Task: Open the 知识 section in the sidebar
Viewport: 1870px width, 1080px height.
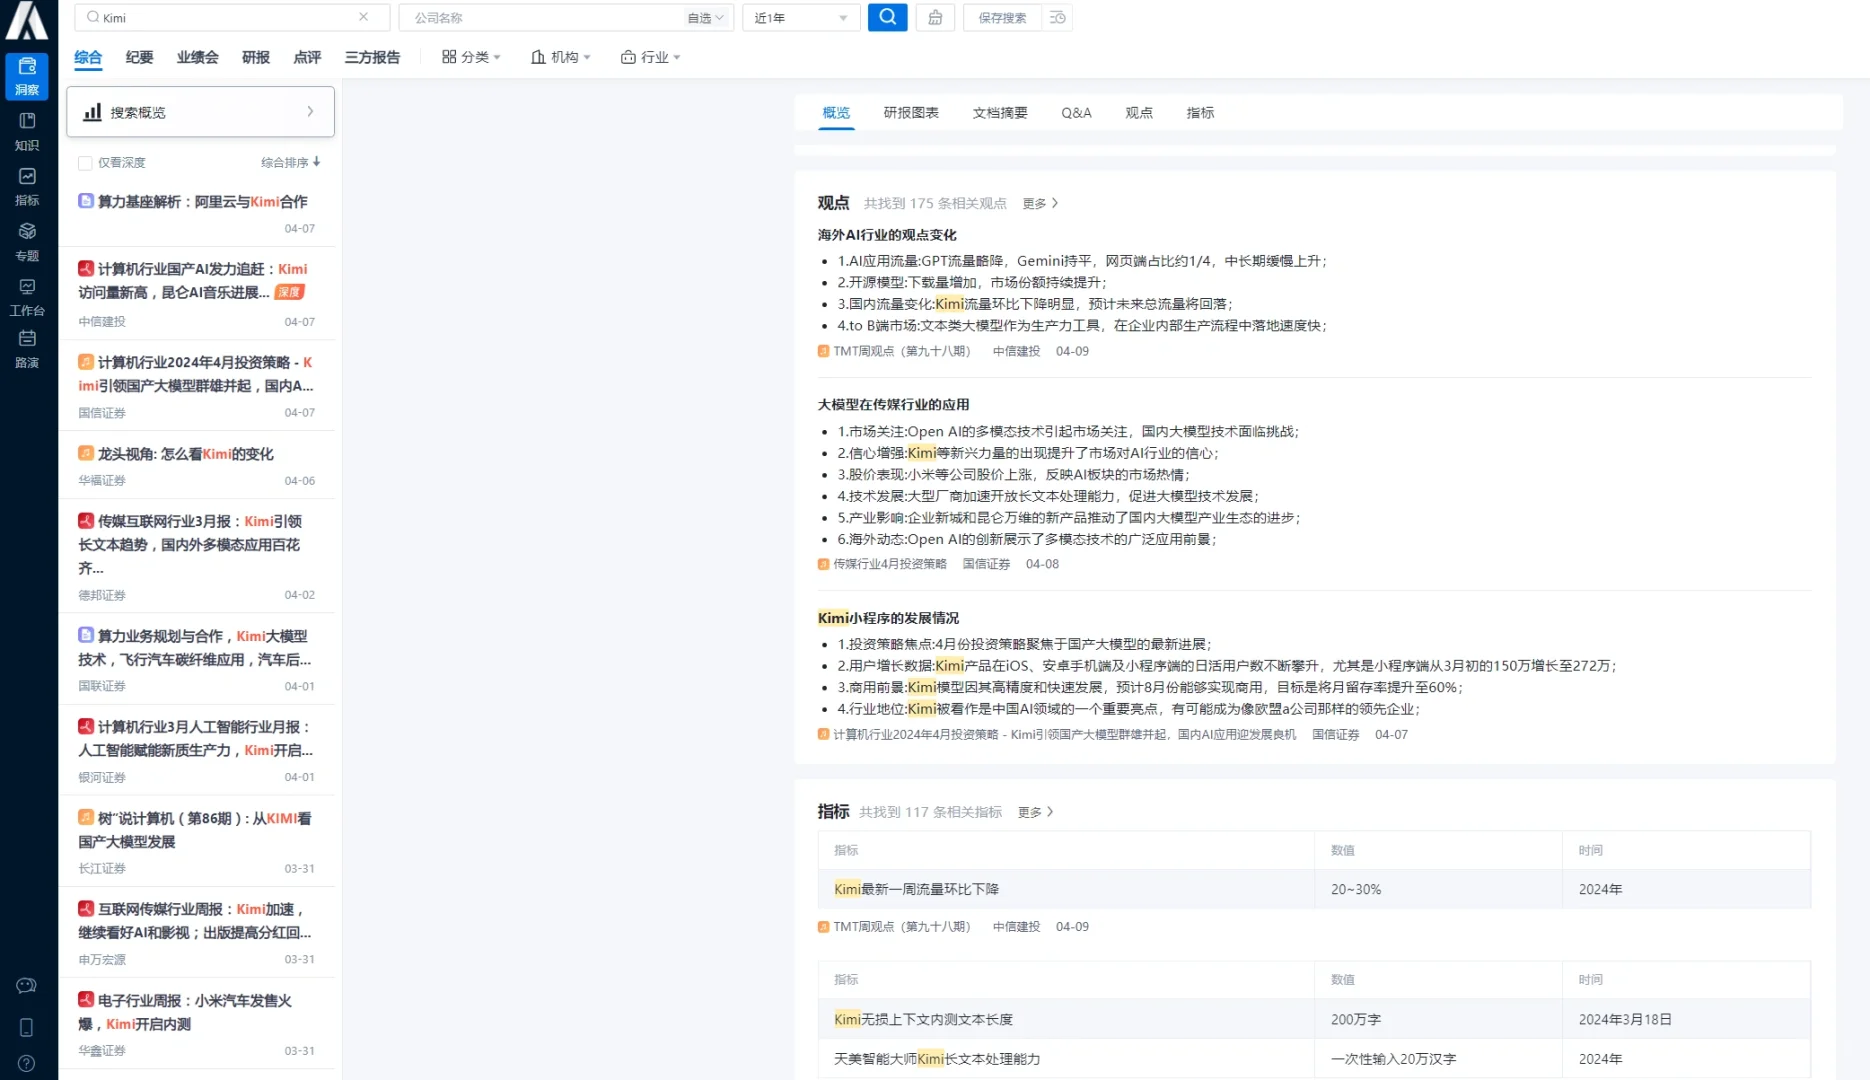Action: (27, 131)
